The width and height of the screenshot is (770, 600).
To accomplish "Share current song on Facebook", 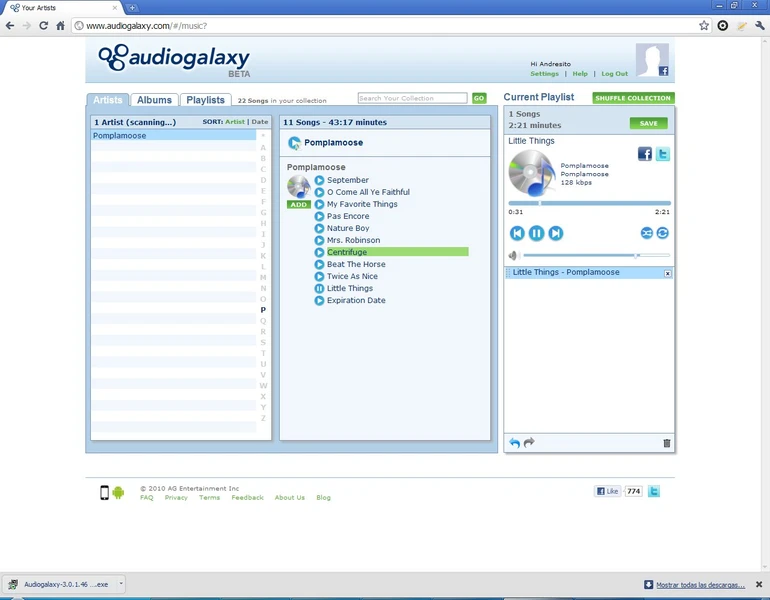I will point(645,154).
